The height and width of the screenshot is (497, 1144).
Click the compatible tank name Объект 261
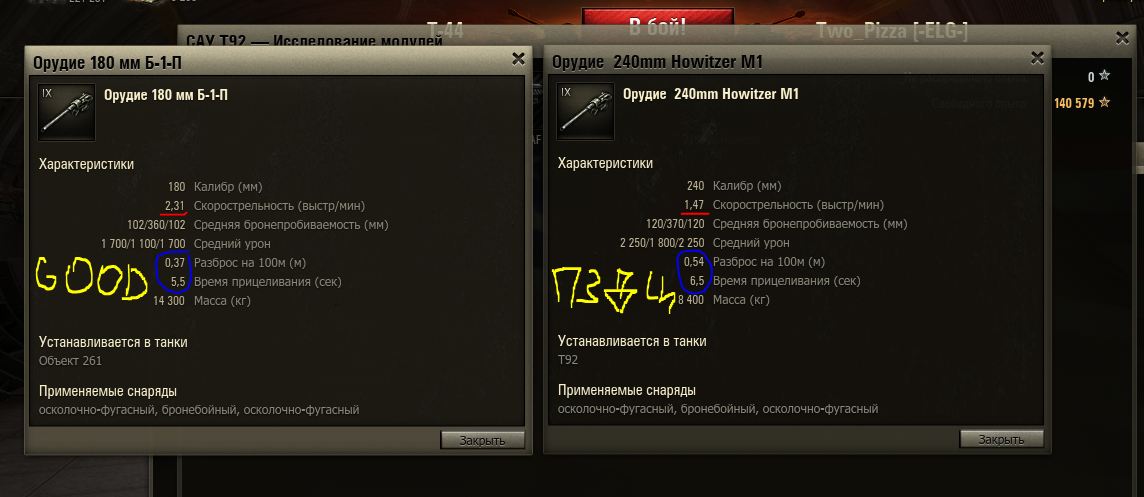pos(70,361)
